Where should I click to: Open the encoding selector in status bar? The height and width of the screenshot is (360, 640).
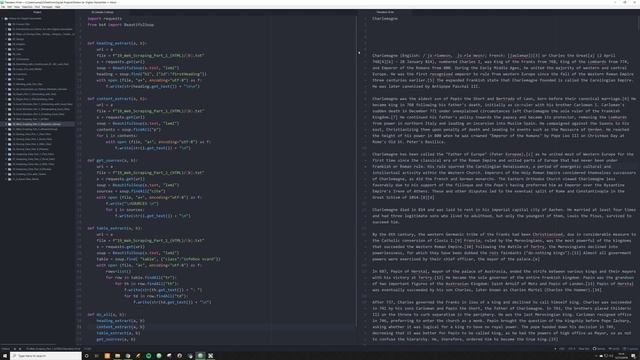[572, 349]
